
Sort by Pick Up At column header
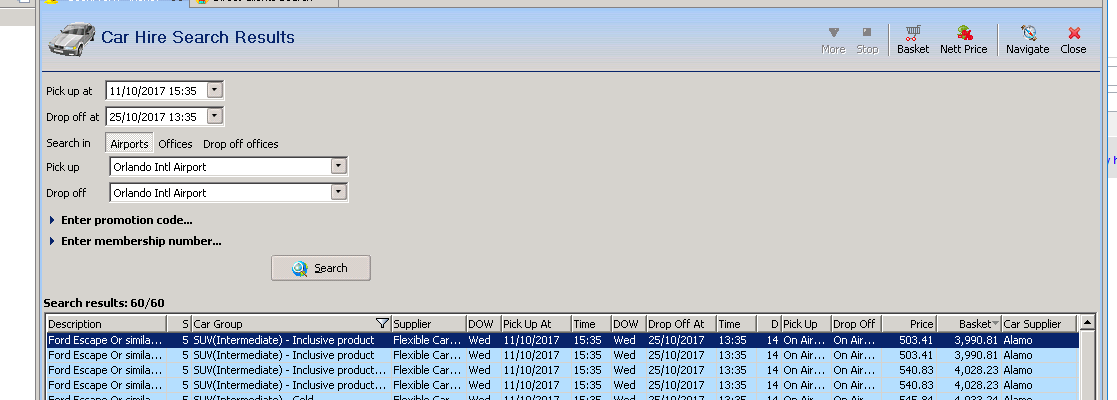pos(536,324)
